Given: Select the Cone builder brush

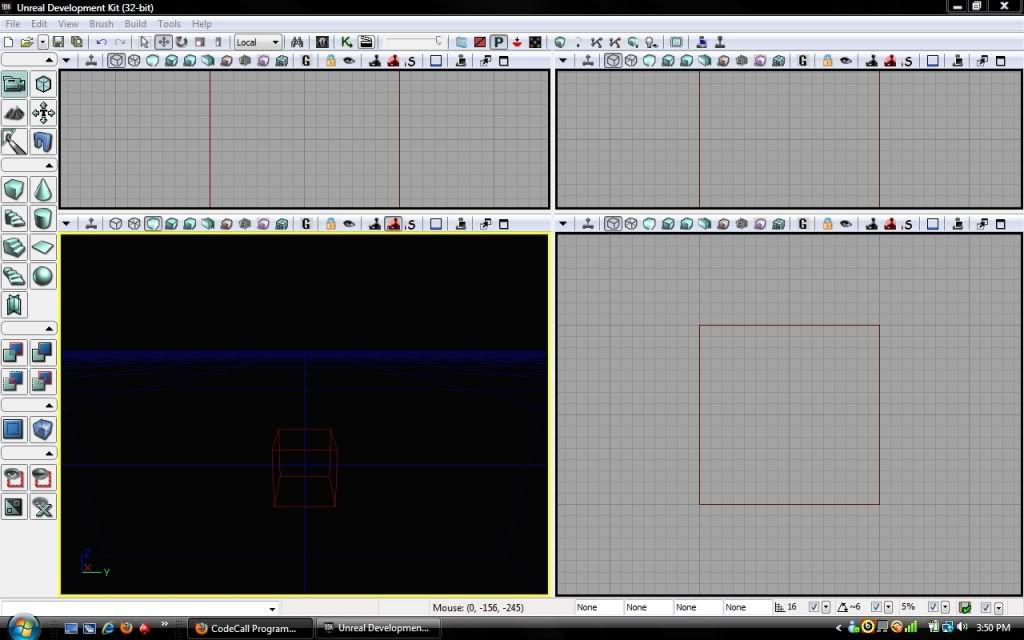Looking at the screenshot, I should point(43,189).
